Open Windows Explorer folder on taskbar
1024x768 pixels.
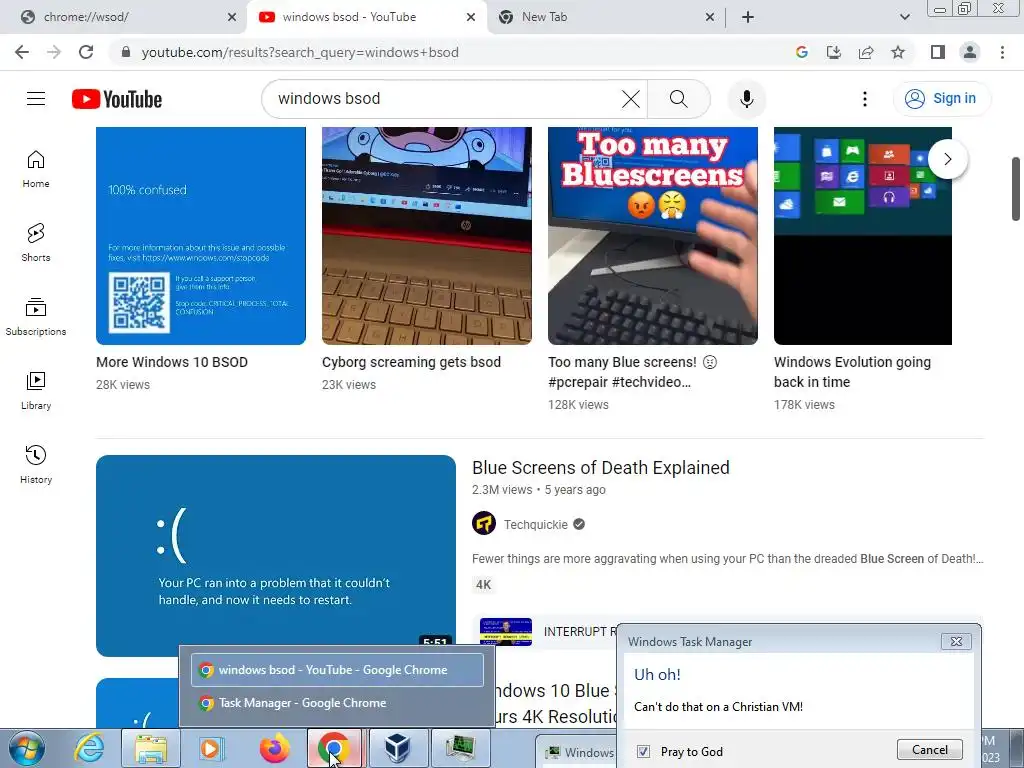tap(151, 748)
